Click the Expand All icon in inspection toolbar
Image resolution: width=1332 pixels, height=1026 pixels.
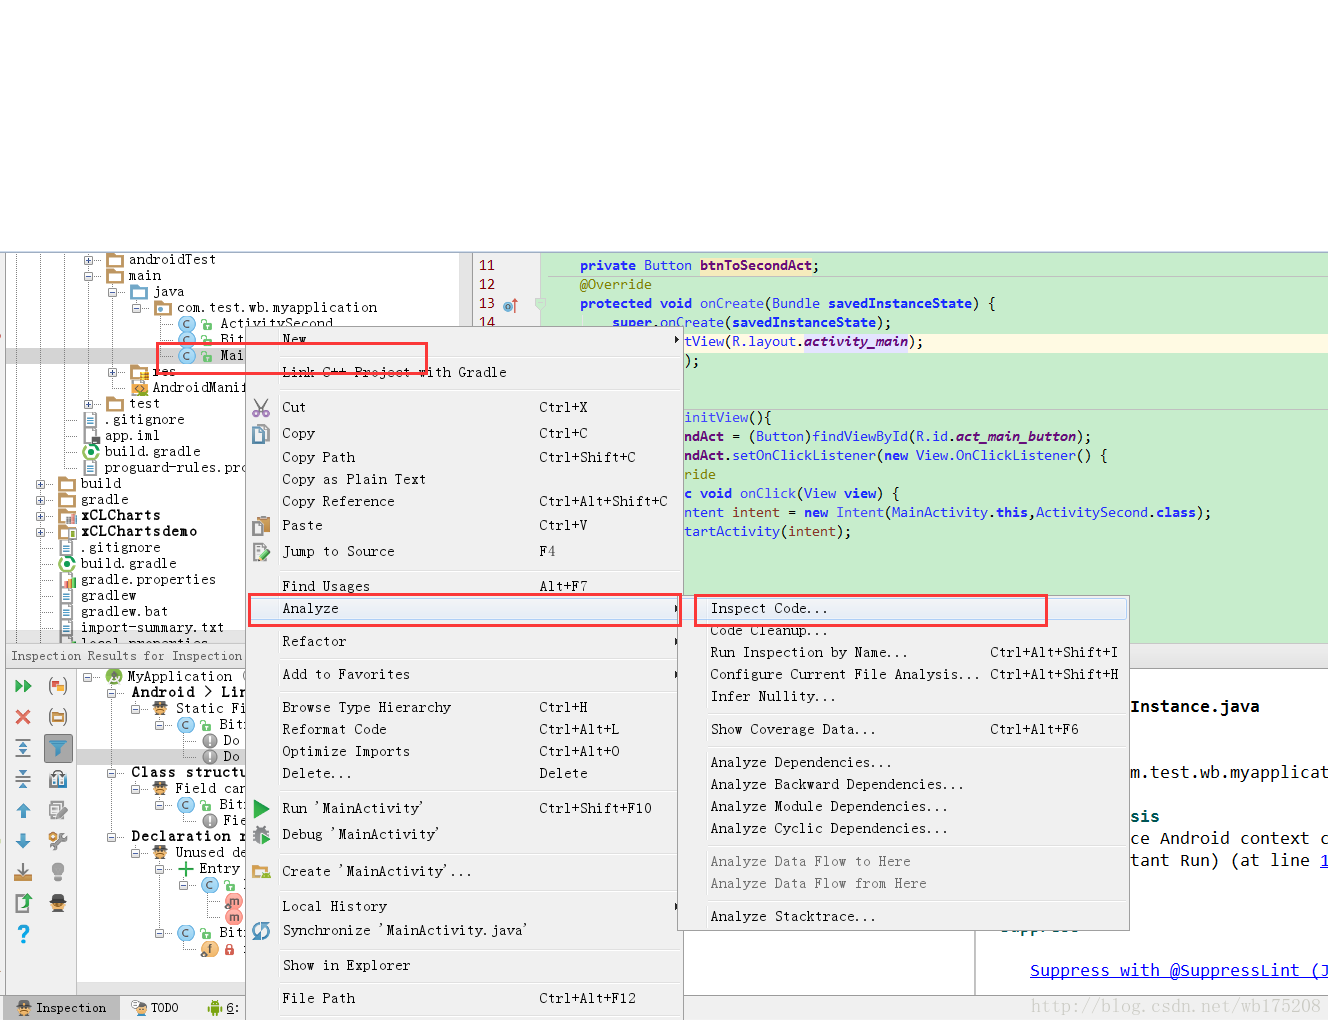click(x=24, y=748)
